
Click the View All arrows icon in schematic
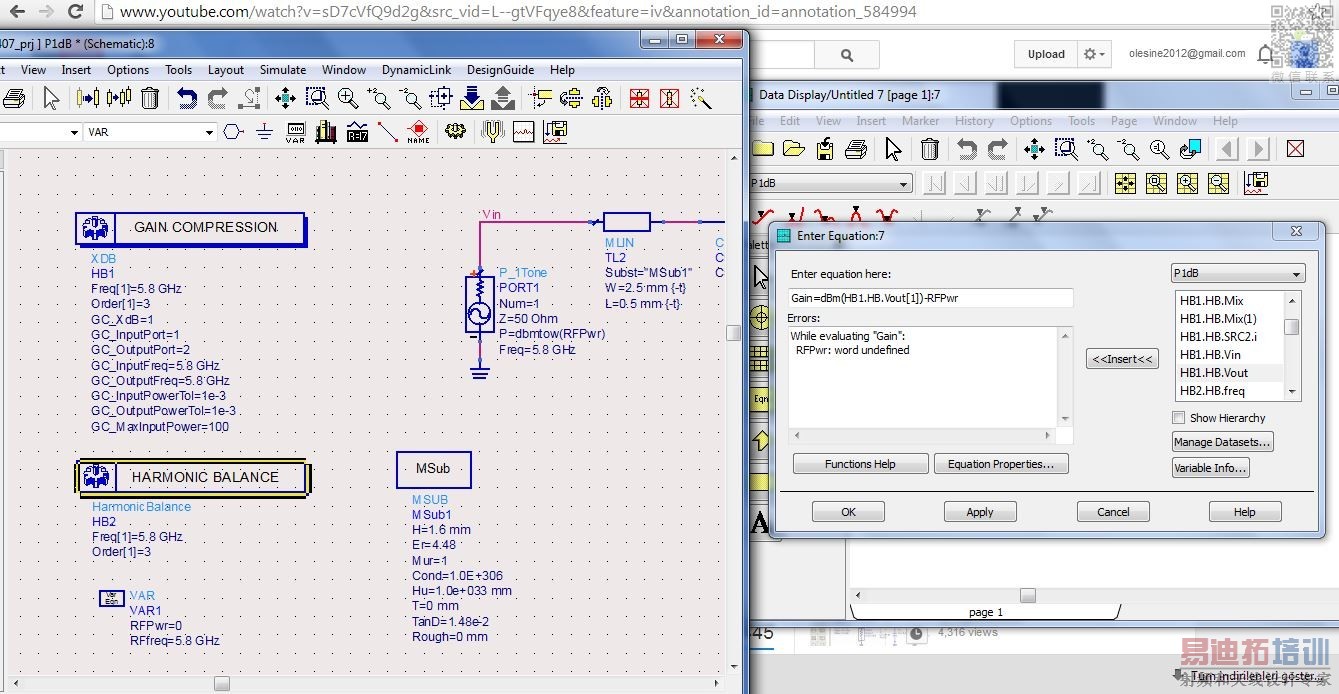285,98
